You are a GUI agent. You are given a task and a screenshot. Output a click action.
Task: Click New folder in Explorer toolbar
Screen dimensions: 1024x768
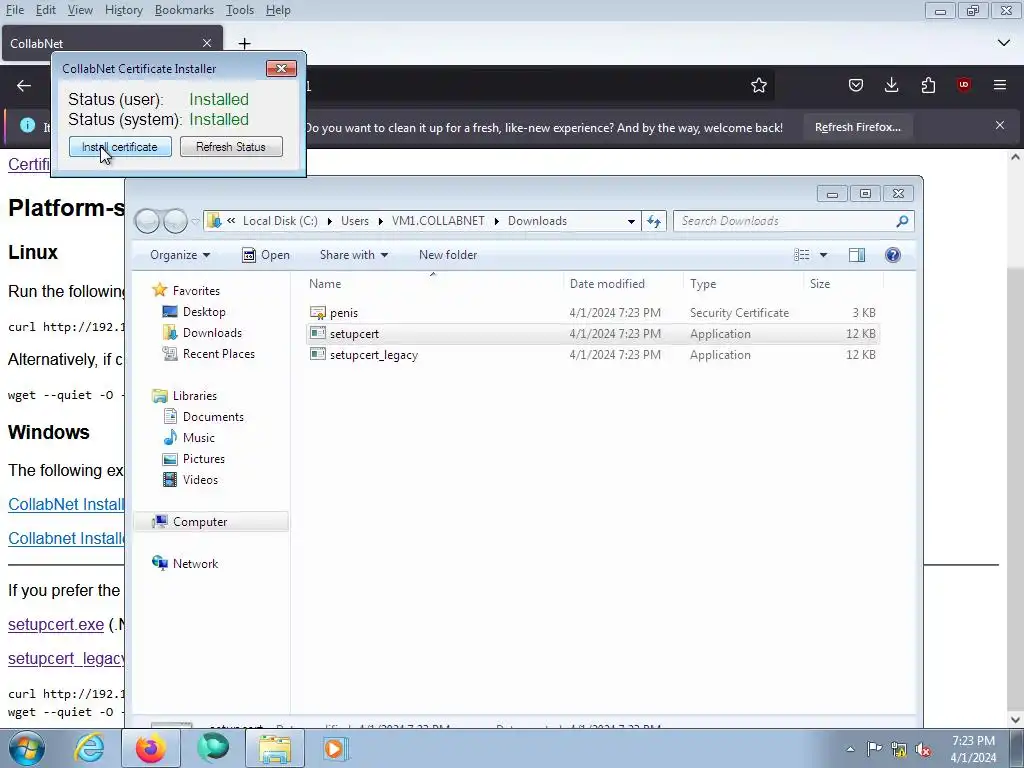(448, 255)
